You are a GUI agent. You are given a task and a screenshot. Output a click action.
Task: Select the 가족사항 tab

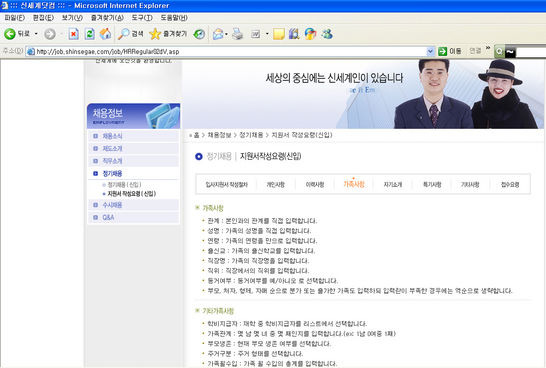pyautogui.click(x=354, y=184)
